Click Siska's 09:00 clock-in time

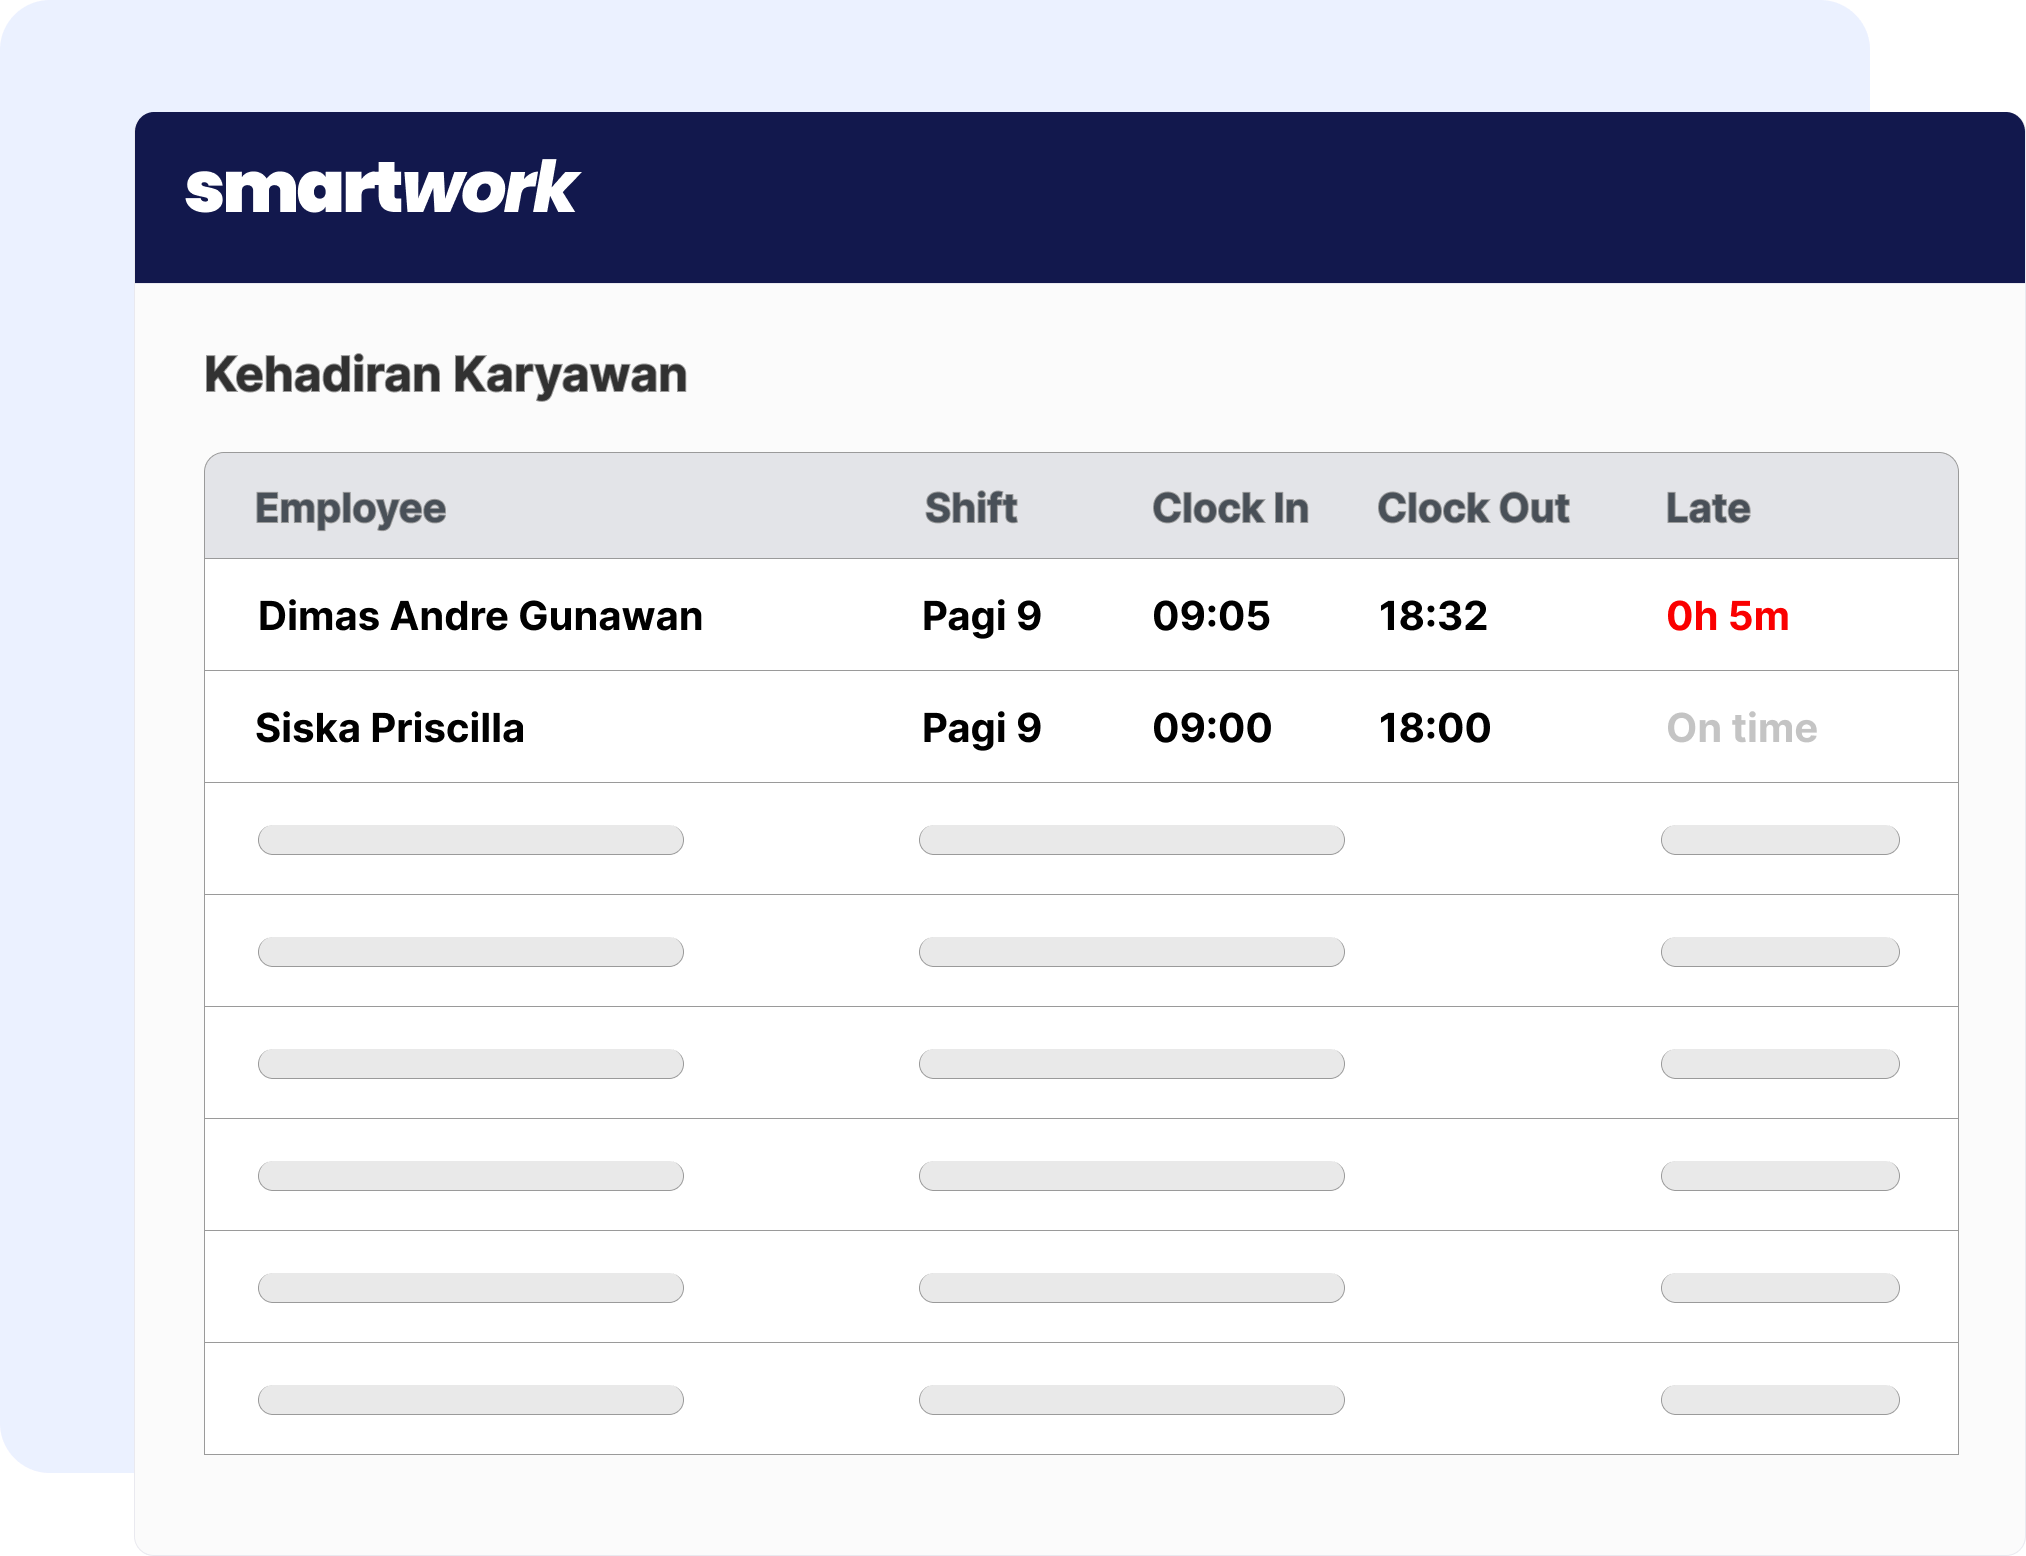[1211, 728]
